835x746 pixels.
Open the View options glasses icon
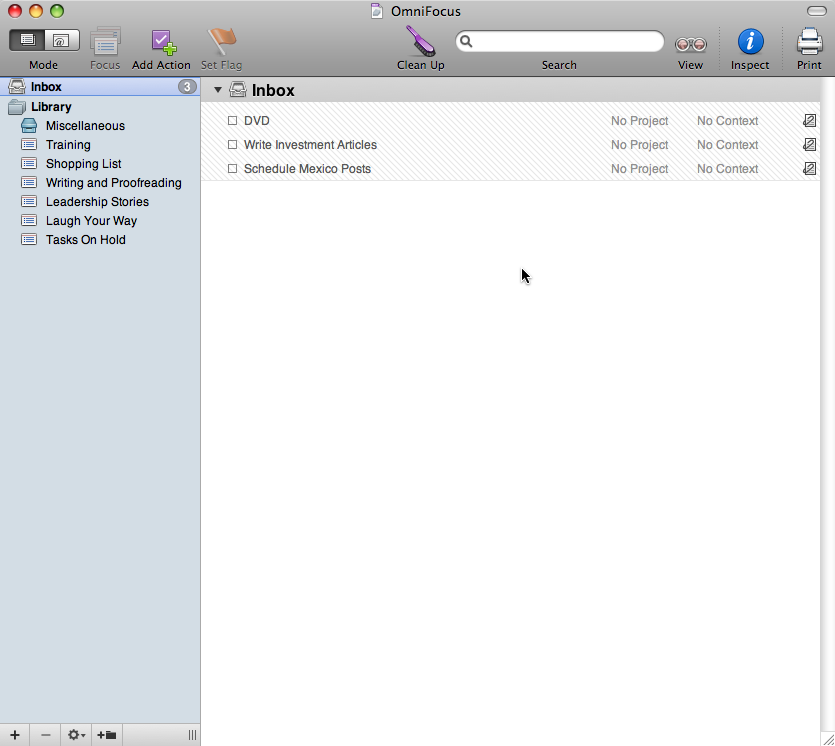coord(691,44)
